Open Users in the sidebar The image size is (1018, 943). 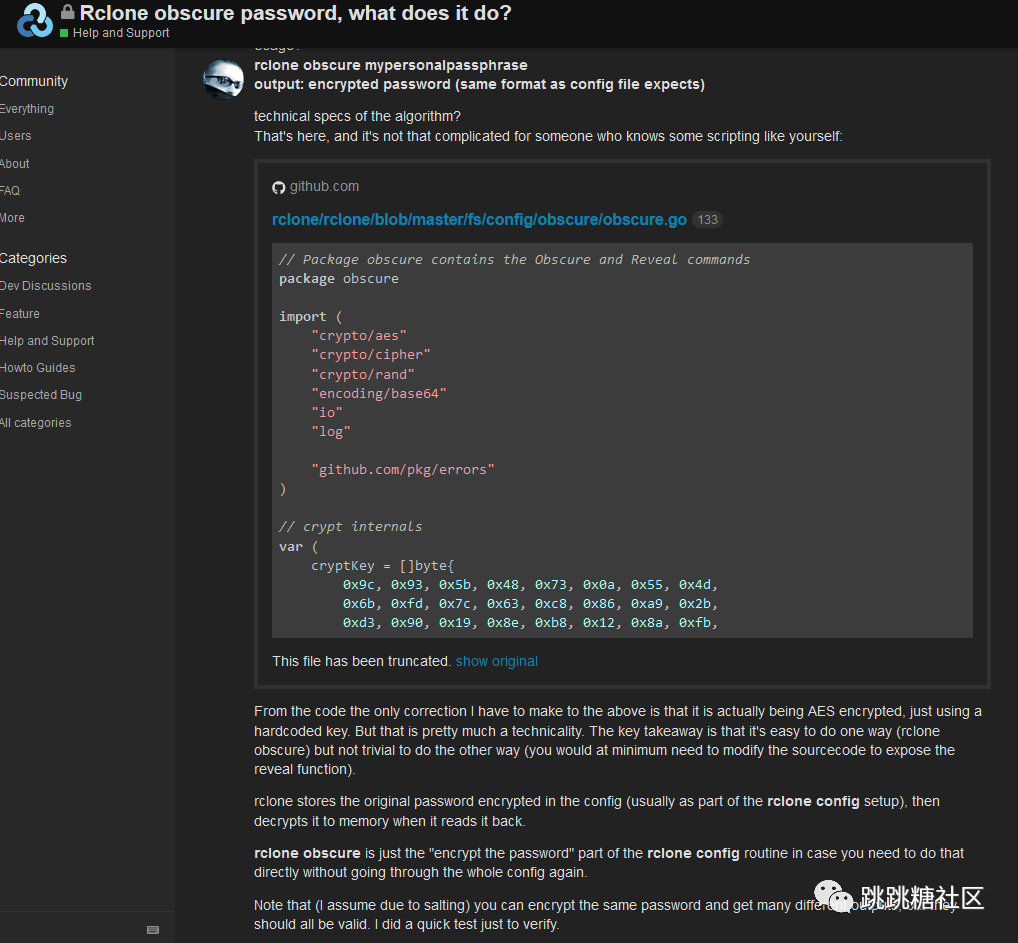click(16, 136)
